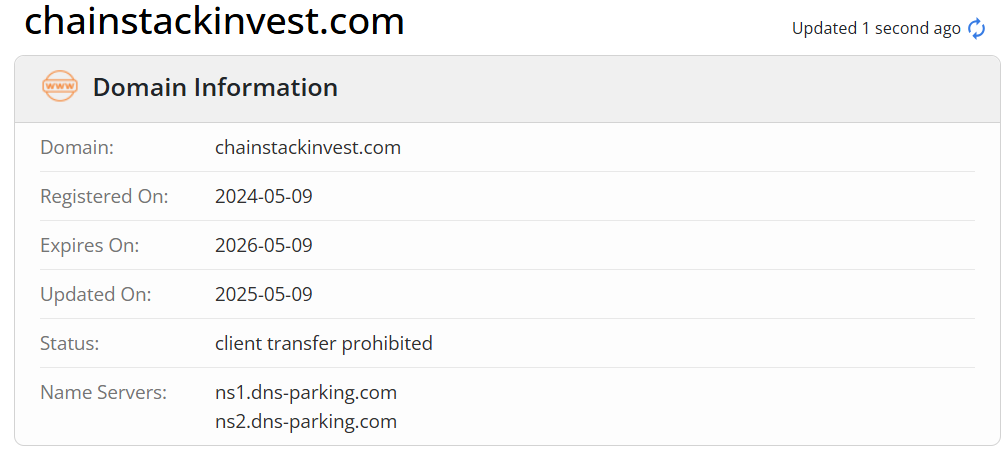This screenshot has height=455, width=1006.
Task: Select the domain value chainstackinvest.com
Action: tap(308, 148)
